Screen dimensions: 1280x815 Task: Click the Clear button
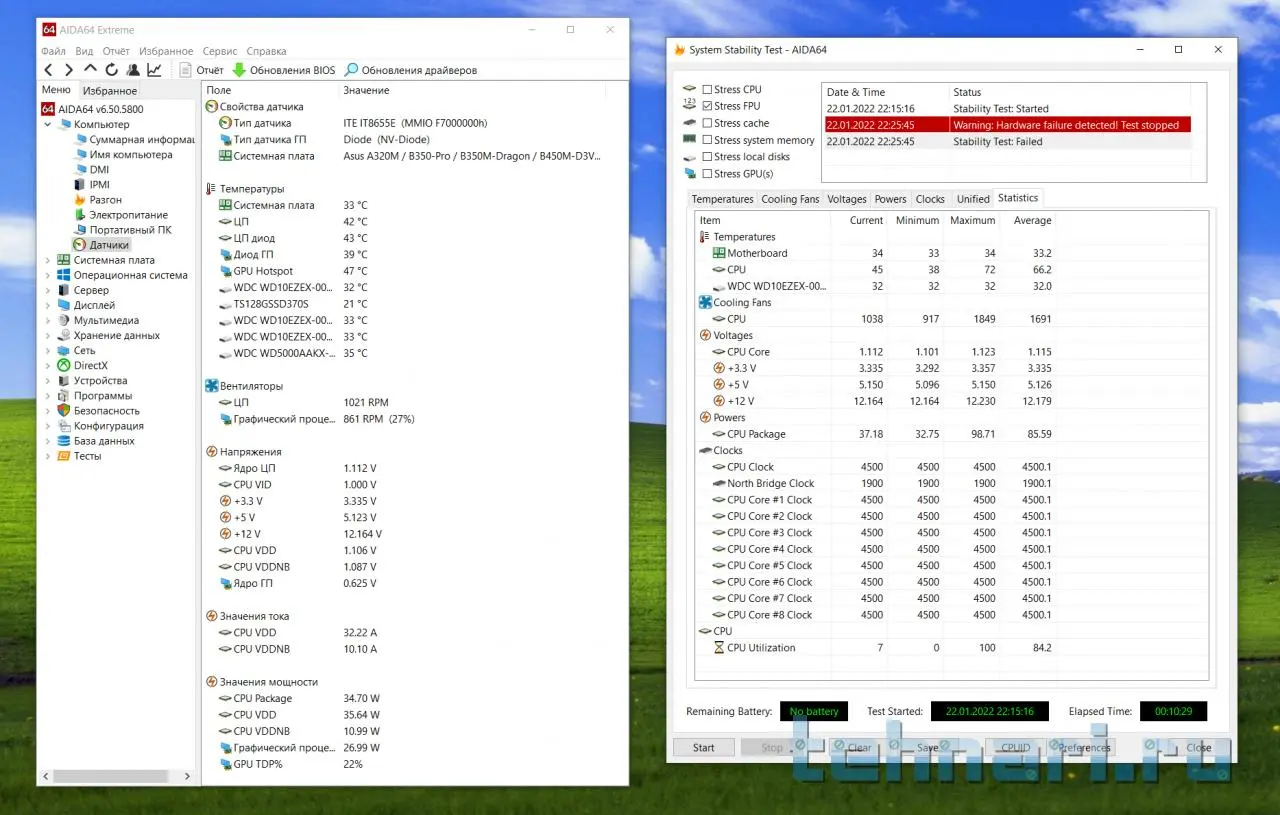tap(860, 747)
